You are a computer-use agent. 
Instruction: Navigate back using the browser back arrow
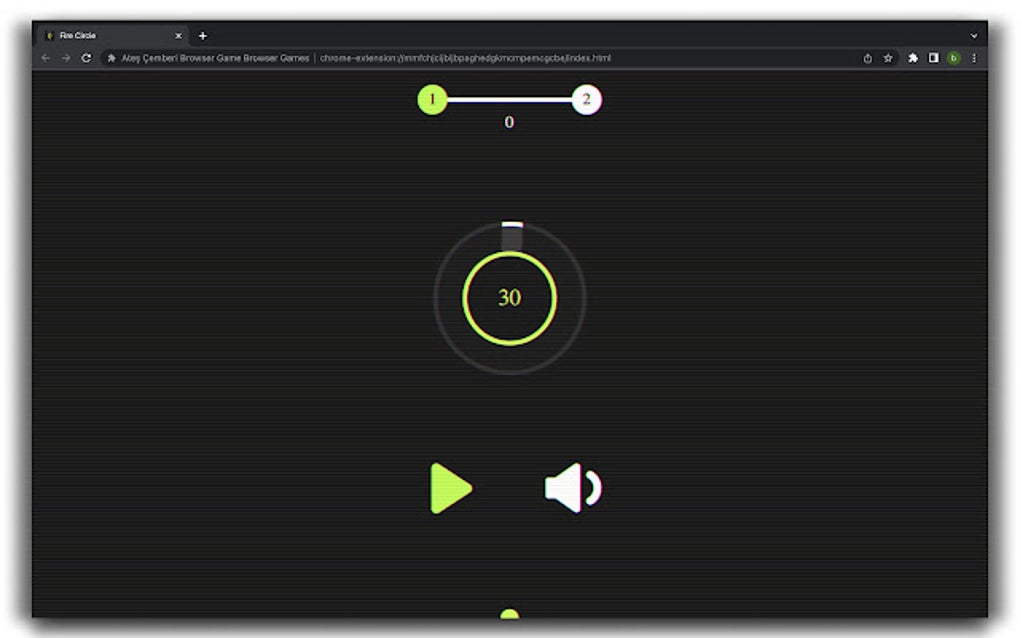coord(47,58)
